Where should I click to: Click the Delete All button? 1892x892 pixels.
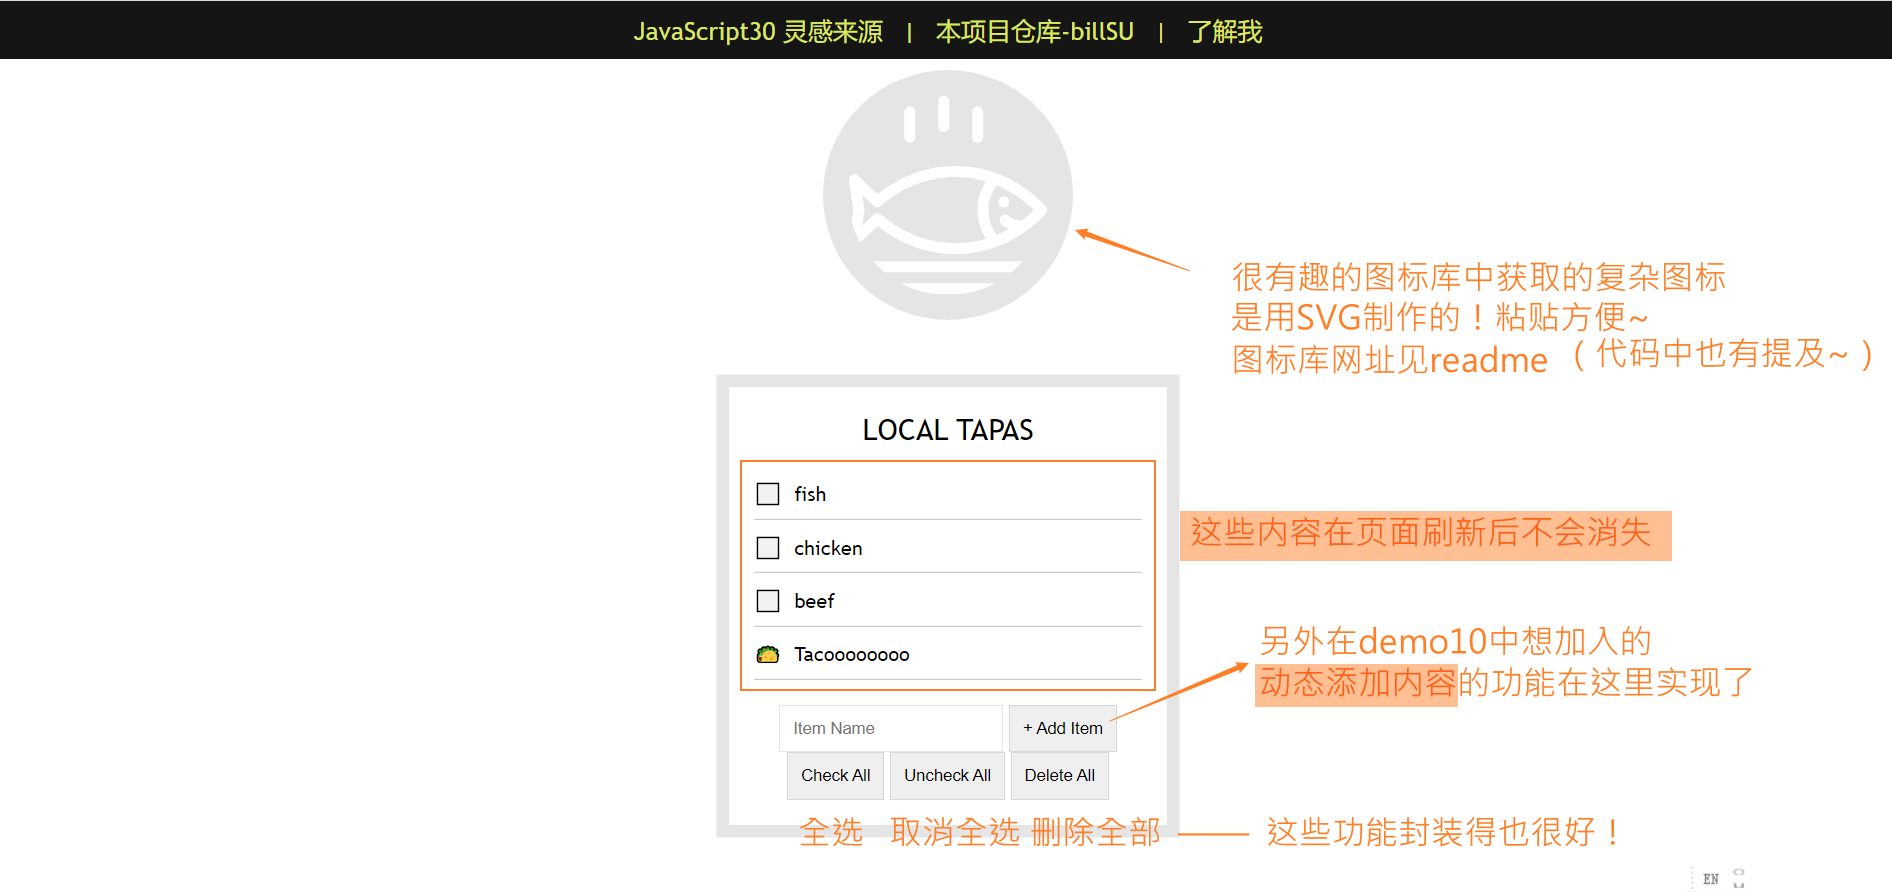(1060, 775)
